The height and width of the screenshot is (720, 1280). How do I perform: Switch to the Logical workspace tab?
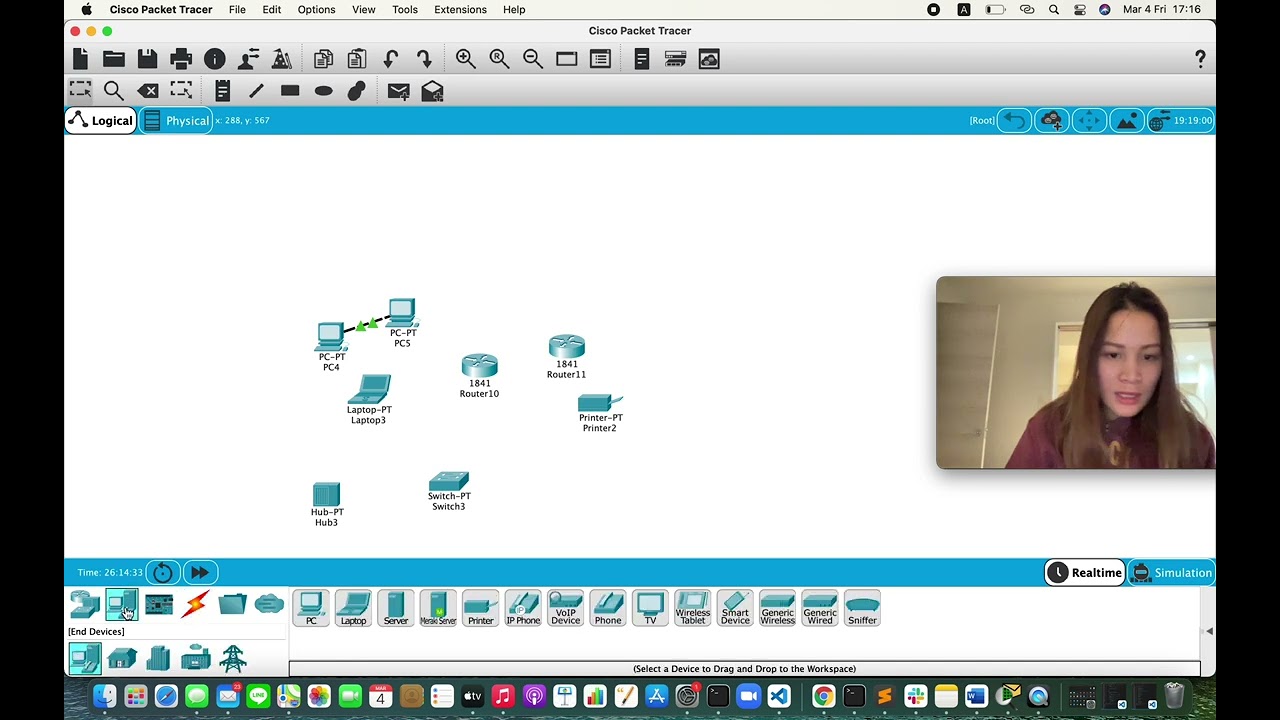pyautogui.click(x=100, y=121)
